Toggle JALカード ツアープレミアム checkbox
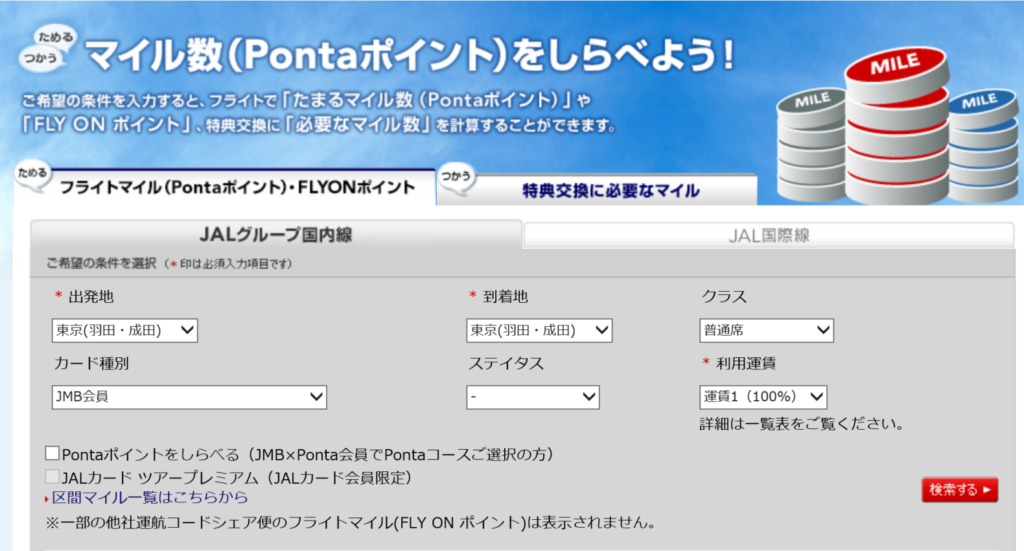The image size is (1024, 551). (52, 477)
